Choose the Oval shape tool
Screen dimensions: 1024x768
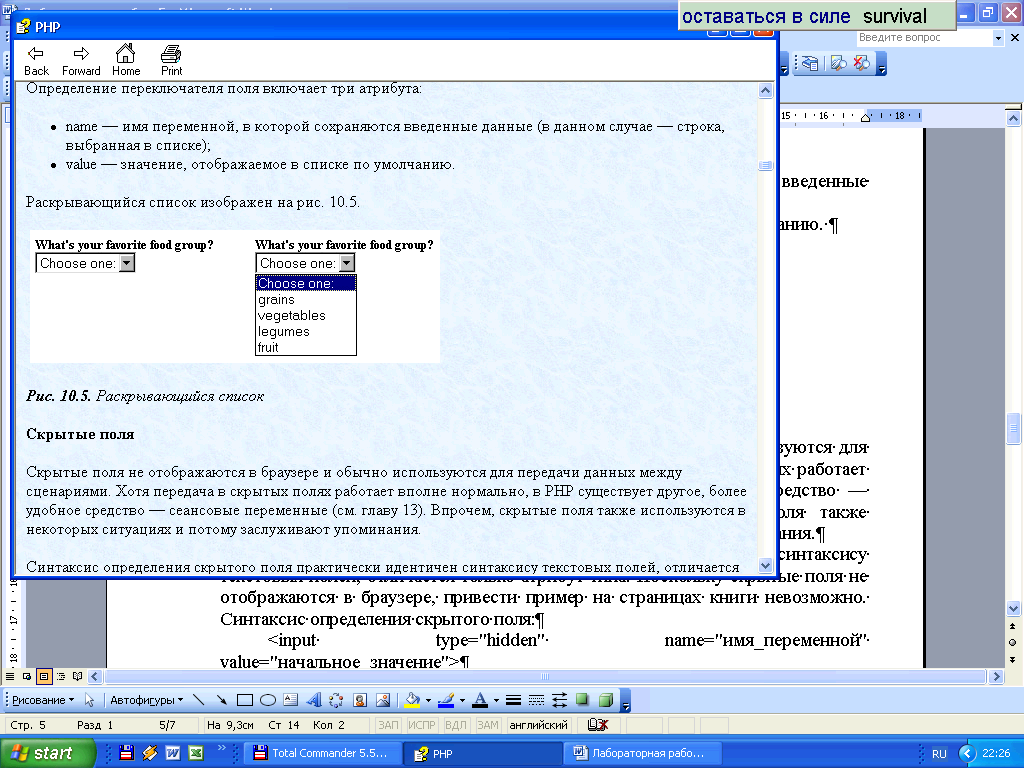[268, 700]
